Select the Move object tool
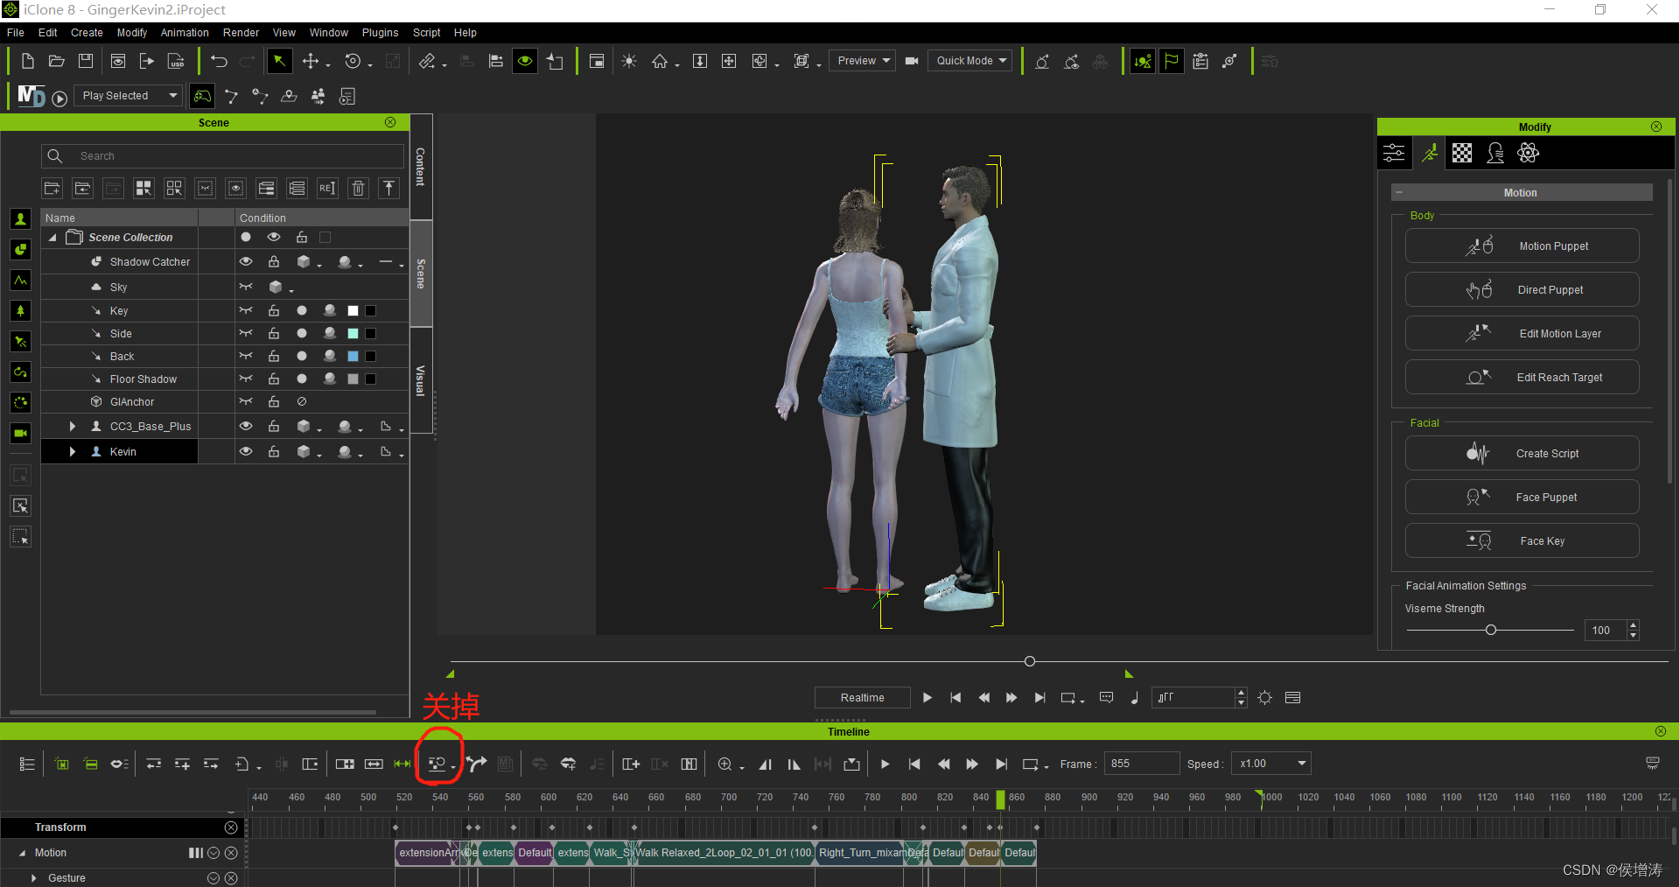This screenshot has height=887, width=1679. point(311,61)
